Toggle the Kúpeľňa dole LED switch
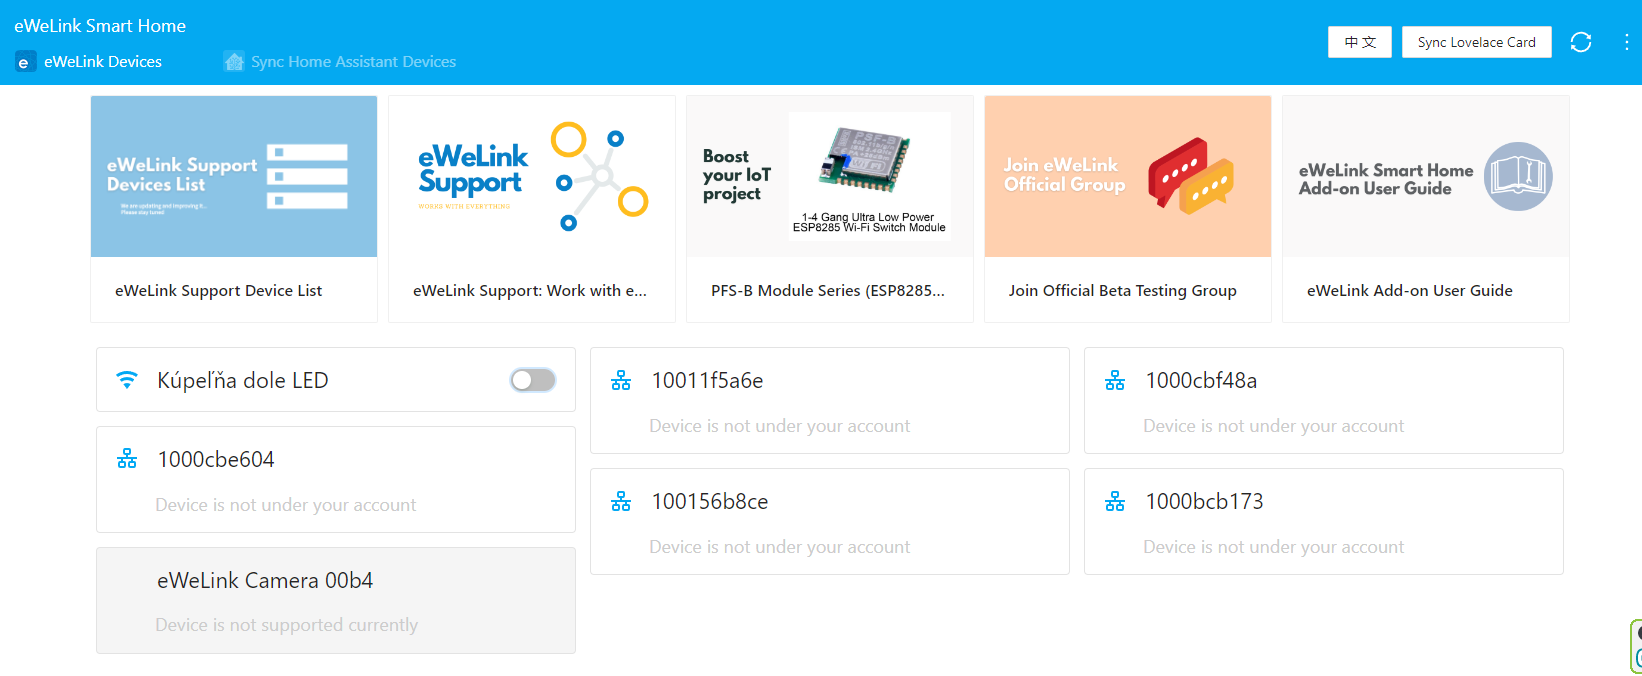 (533, 380)
